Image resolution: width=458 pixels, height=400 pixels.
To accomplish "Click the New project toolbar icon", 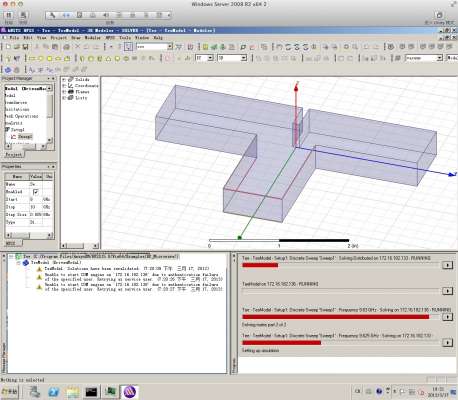I will pos(9,47).
